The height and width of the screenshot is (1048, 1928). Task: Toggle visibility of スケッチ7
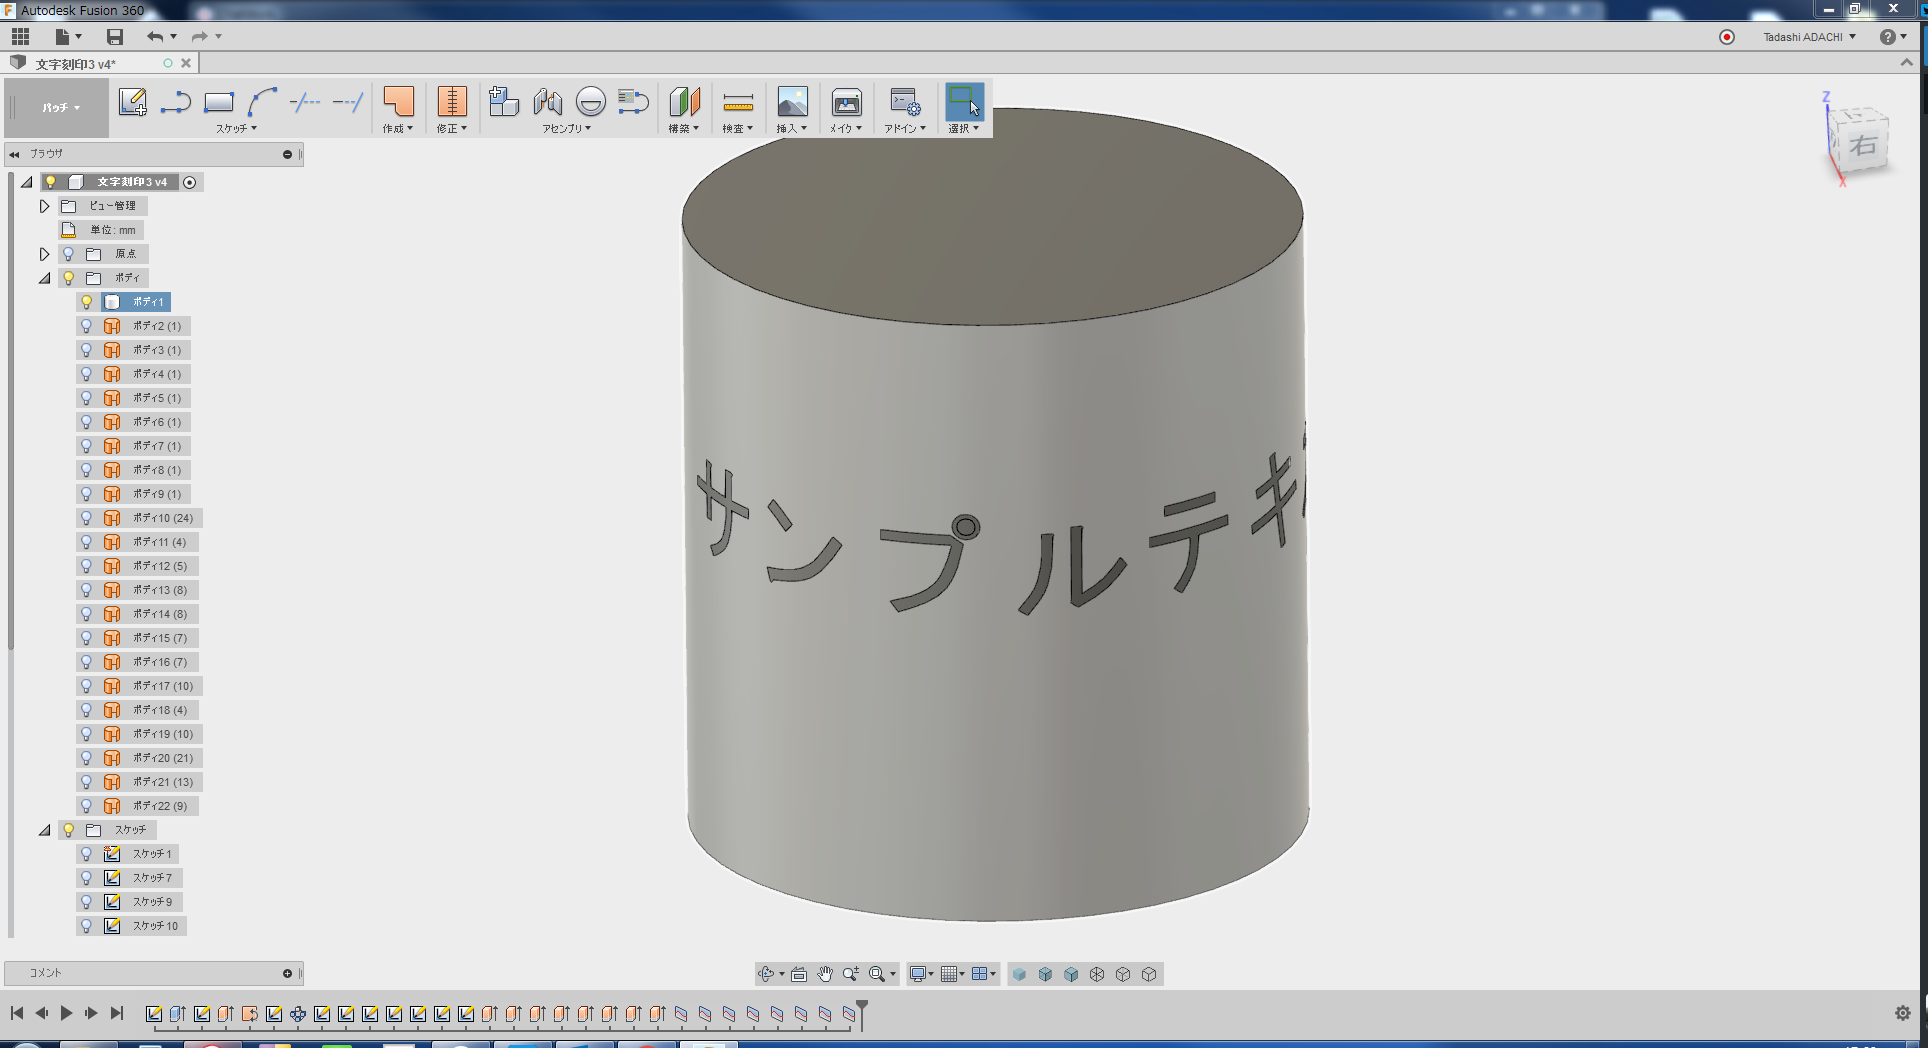[87, 878]
